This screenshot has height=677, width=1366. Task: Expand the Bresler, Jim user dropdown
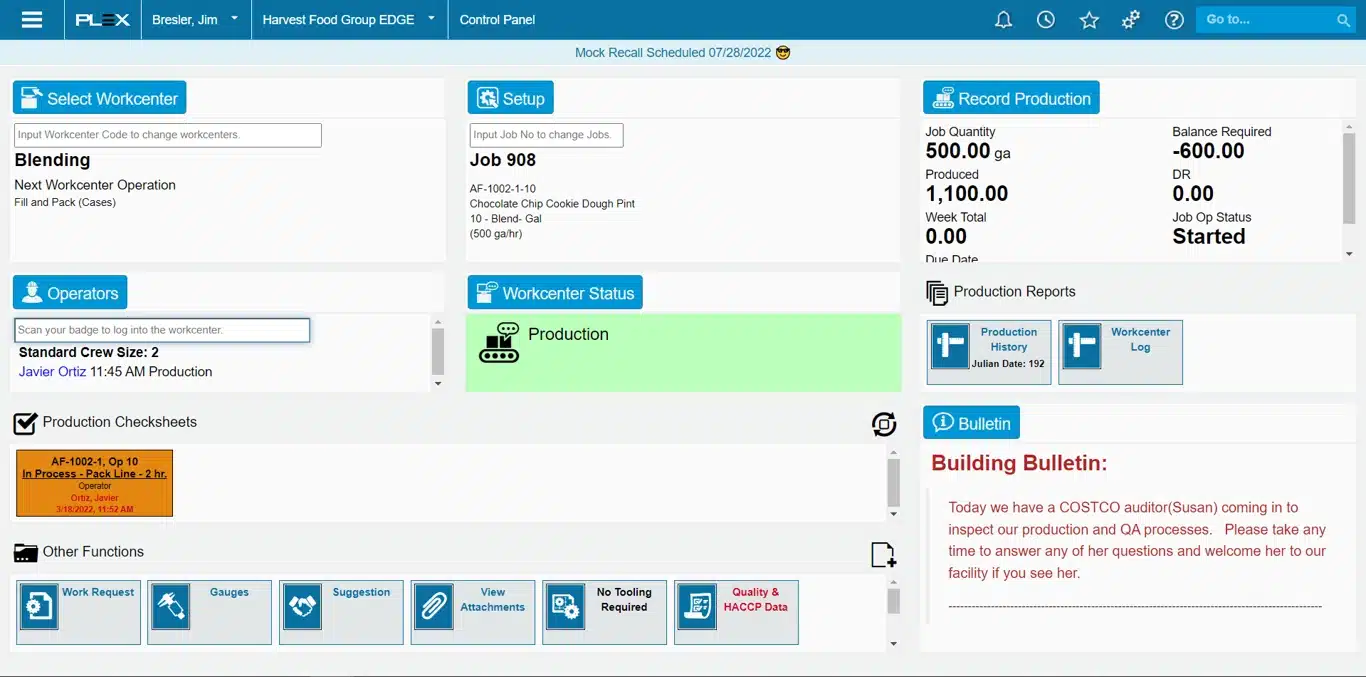coord(196,19)
